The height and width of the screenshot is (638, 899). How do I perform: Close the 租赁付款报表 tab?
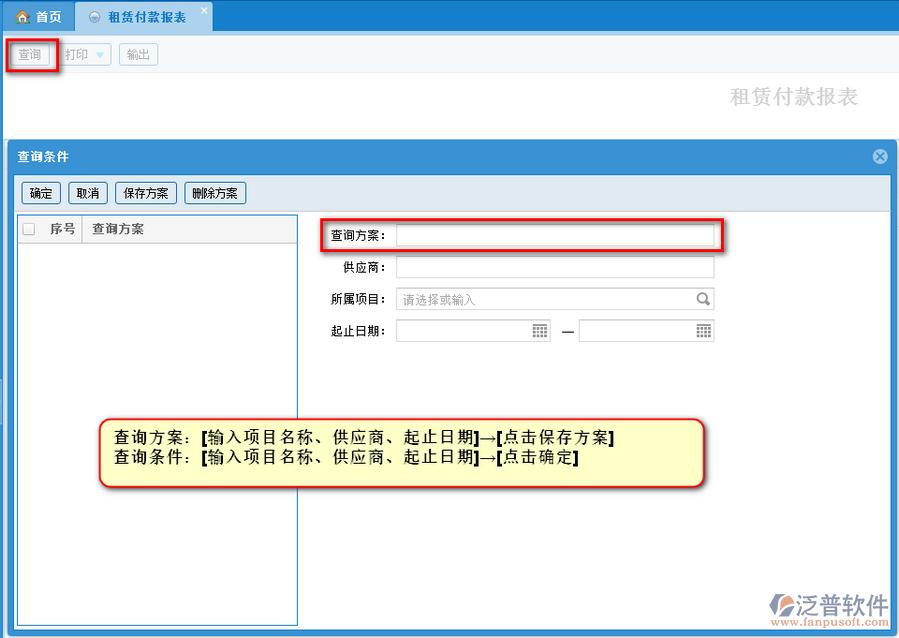(204, 10)
